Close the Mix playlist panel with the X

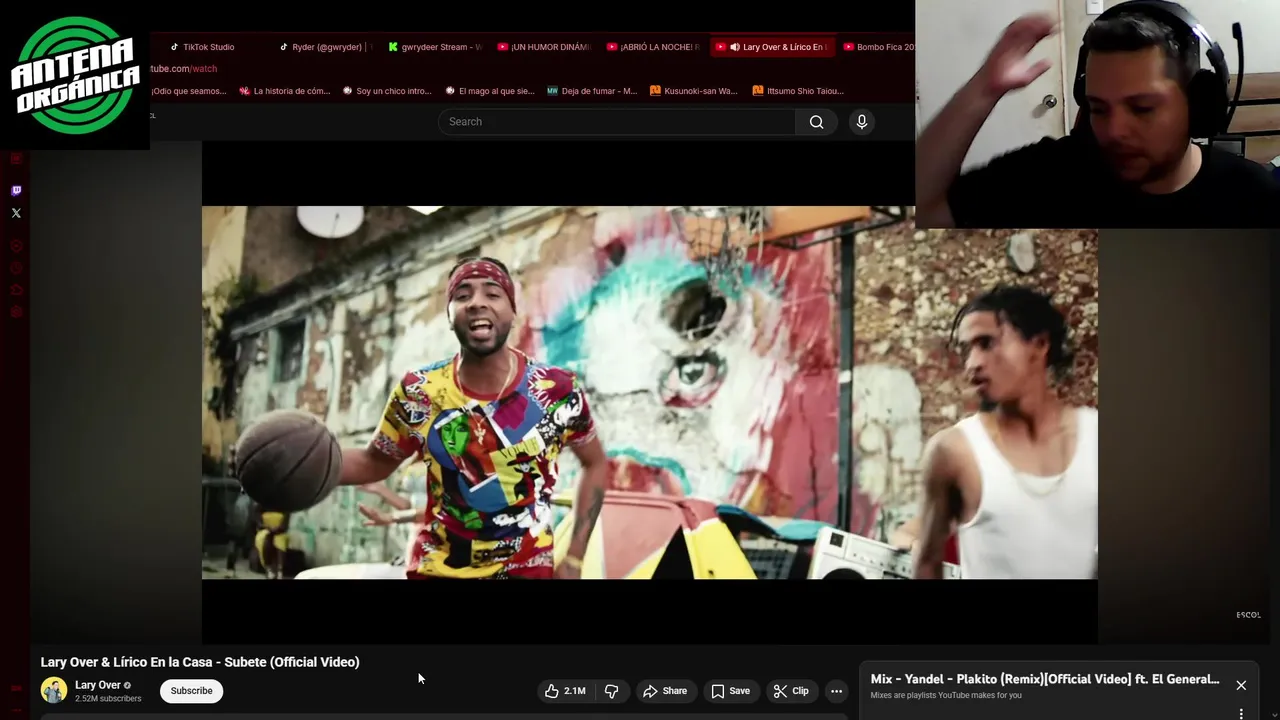[1241, 685]
